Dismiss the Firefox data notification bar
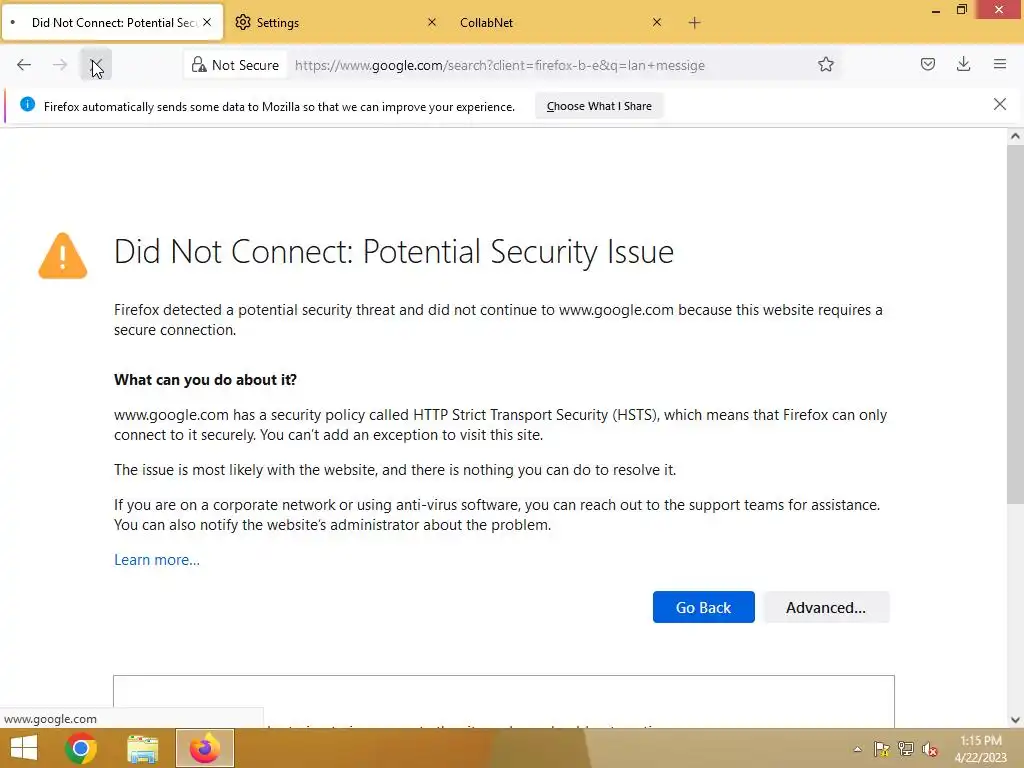The height and width of the screenshot is (768, 1024). [x=1000, y=104]
